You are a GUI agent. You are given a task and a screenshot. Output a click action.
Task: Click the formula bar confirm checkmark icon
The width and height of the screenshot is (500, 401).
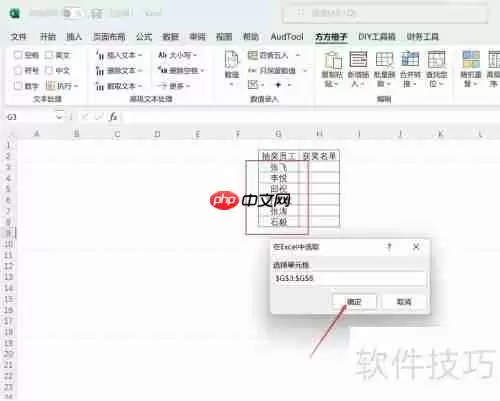(99, 117)
